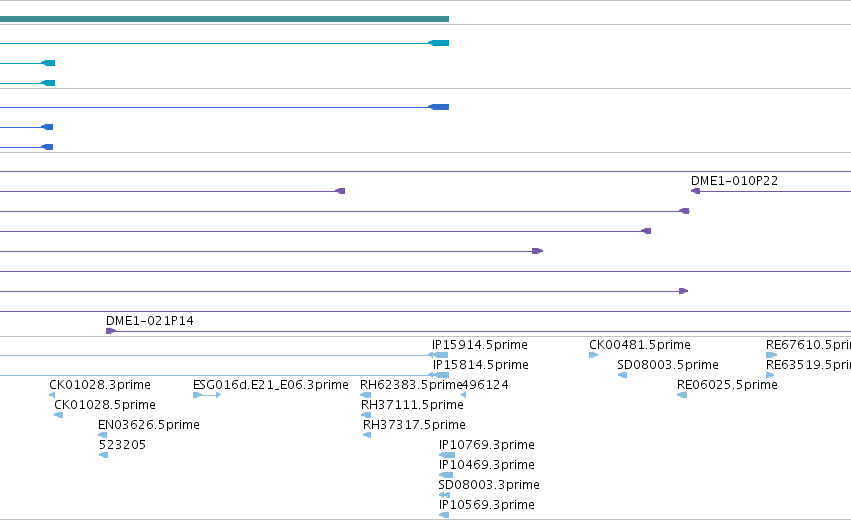Click the RE67610.5prime EST glyph
851x520 pixels.
coord(771,355)
